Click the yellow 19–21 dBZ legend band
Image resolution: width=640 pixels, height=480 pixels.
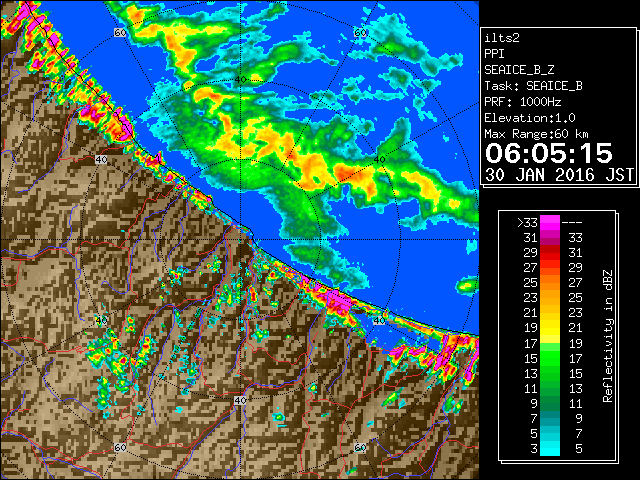pyautogui.click(x=550, y=328)
